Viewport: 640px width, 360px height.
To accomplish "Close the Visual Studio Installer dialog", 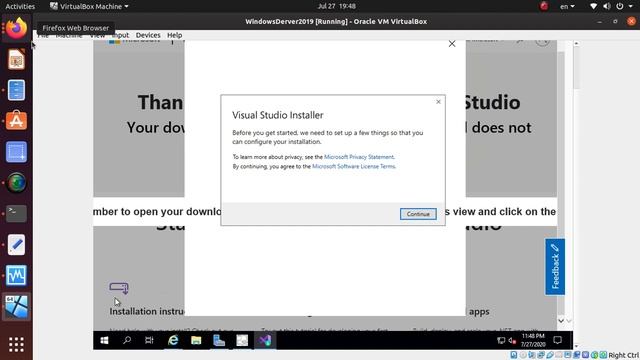I will pyautogui.click(x=438, y=102).
